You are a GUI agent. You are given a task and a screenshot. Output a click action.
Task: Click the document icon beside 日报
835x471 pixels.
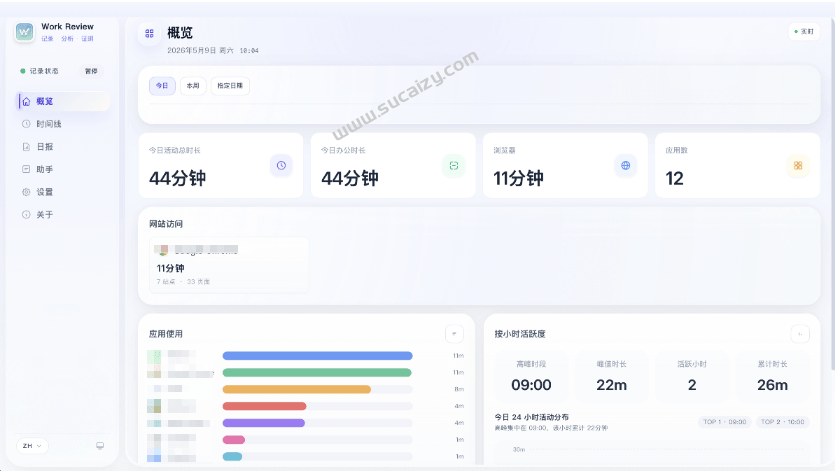26,147
